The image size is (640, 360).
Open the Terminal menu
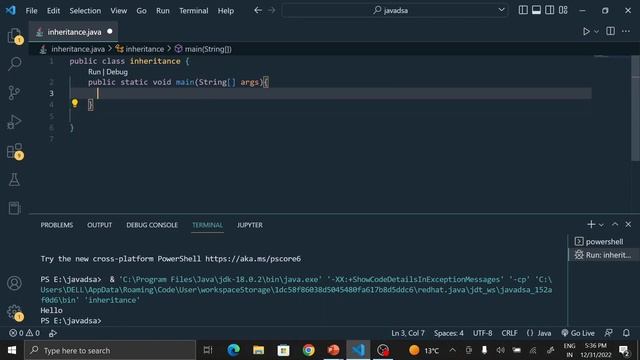click(x=193, y=11)
